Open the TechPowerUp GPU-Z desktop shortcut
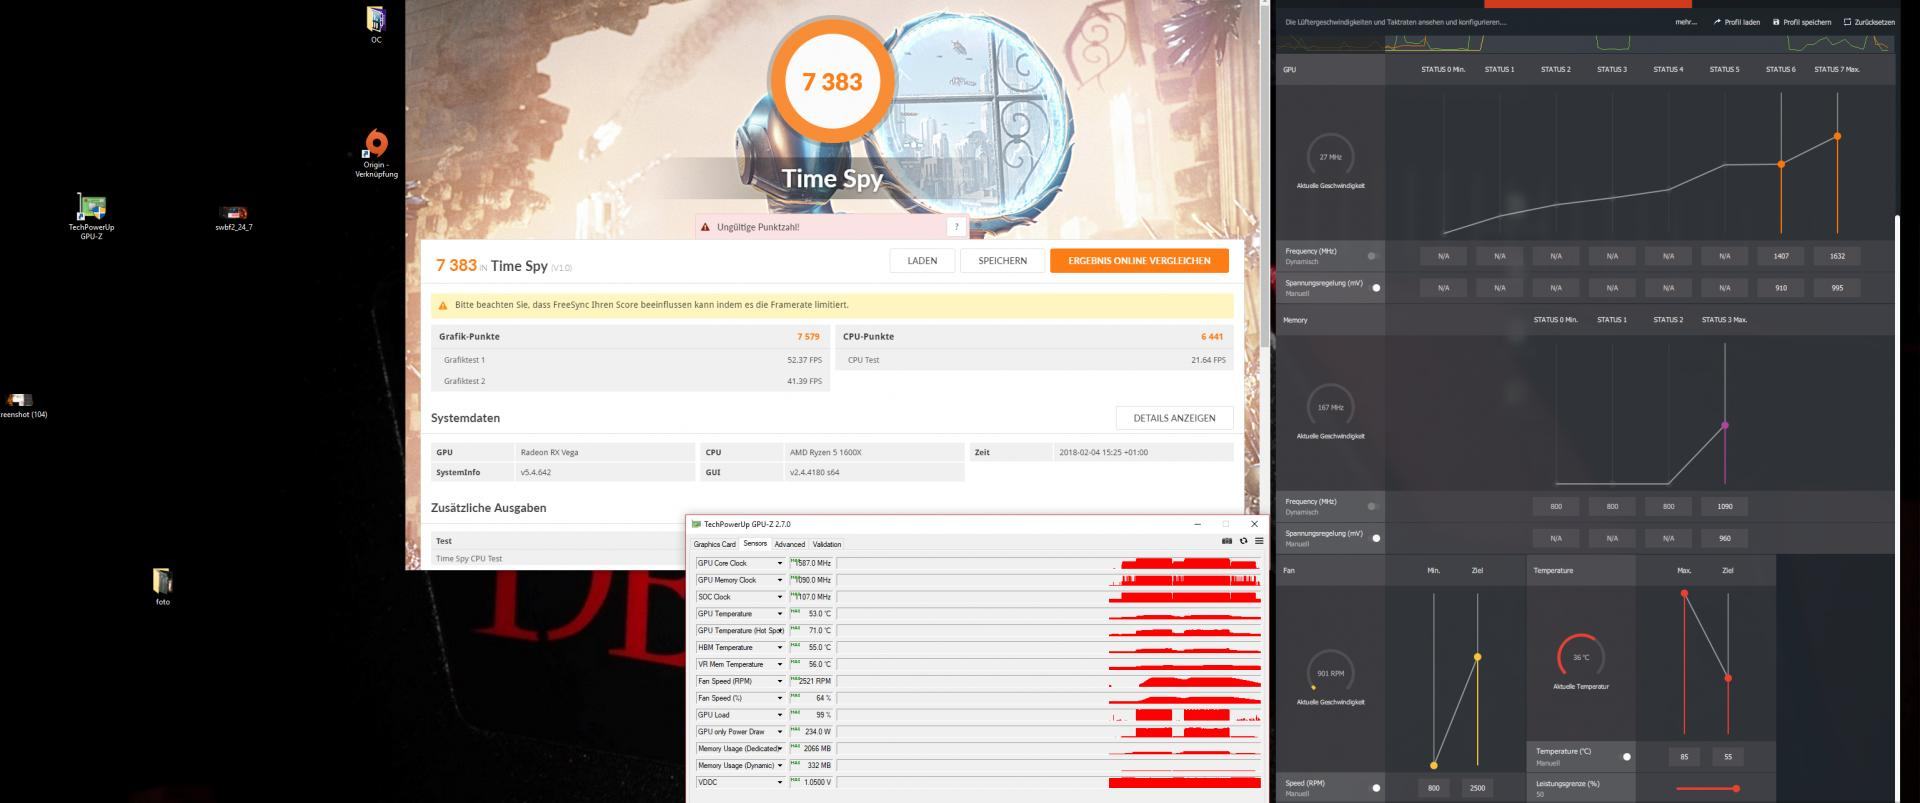Image resolution: width=1920 pixels, height=803 pixels. (x=91, y=216)
